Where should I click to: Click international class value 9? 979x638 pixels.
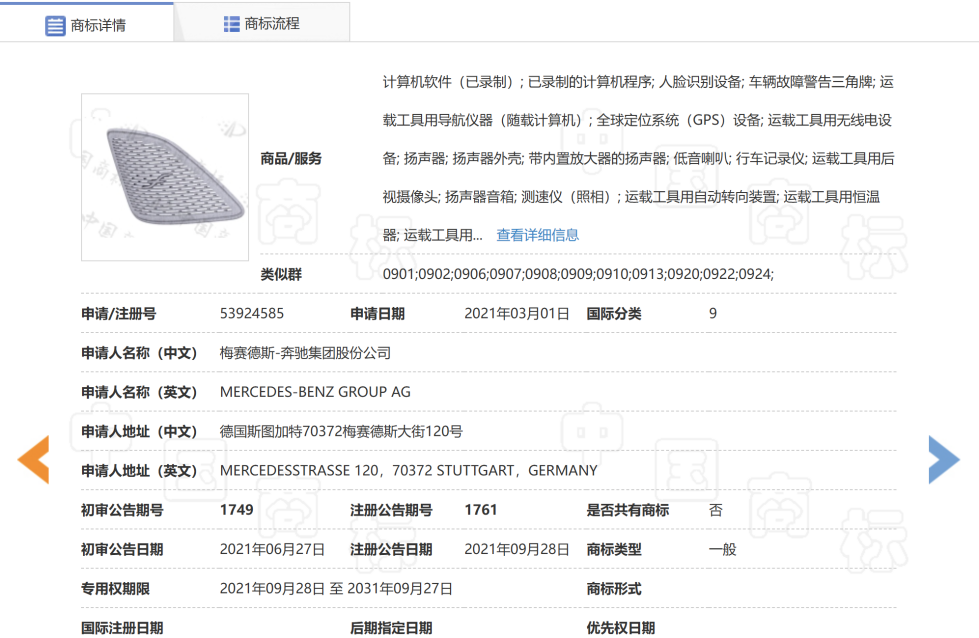click(712, 313)
